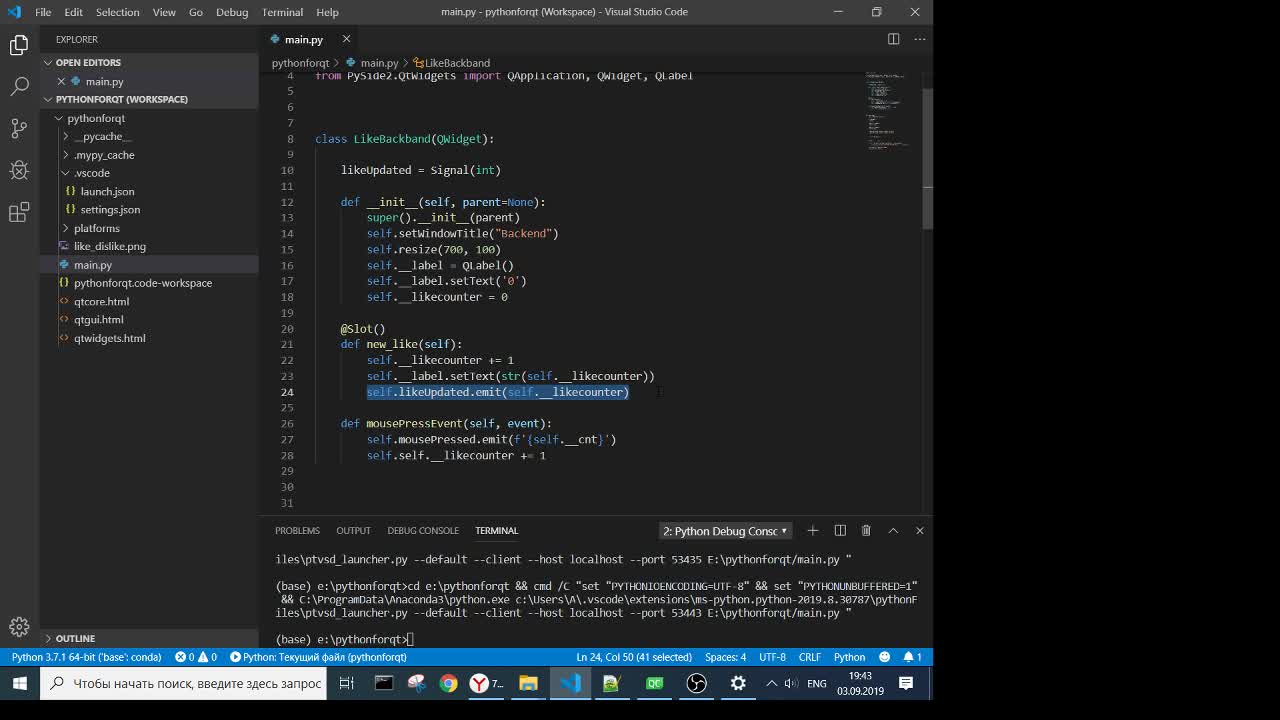Open Chrome from the taskbar

pos(448,683)
